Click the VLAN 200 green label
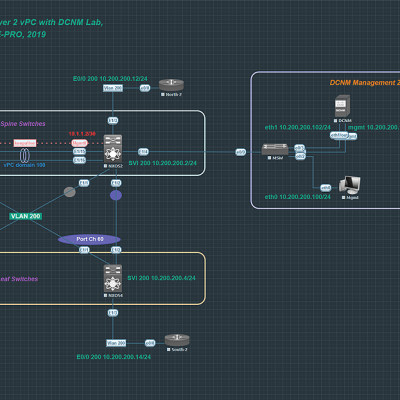The image size is (400, 400). click(26, 216)
